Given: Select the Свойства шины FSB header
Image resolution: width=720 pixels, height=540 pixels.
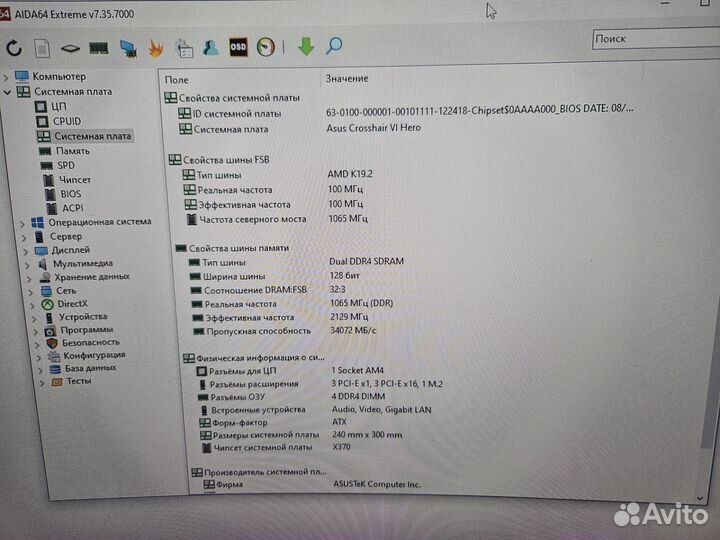Looking at the screenshot, I should coord(219,160).
